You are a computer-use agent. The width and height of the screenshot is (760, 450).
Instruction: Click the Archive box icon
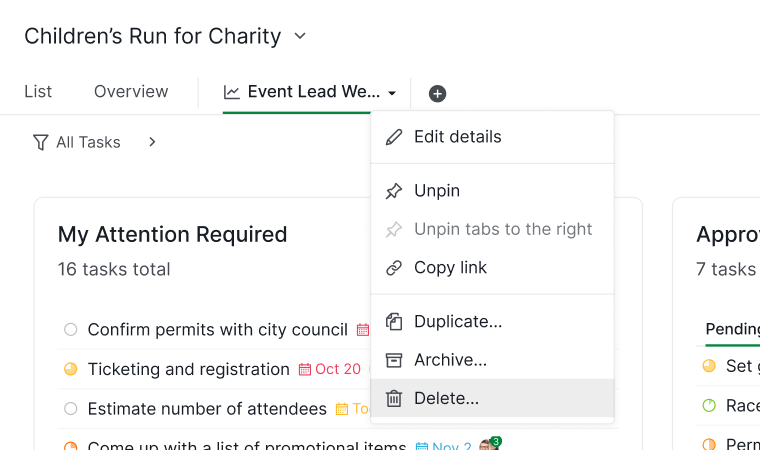(394, 360)
